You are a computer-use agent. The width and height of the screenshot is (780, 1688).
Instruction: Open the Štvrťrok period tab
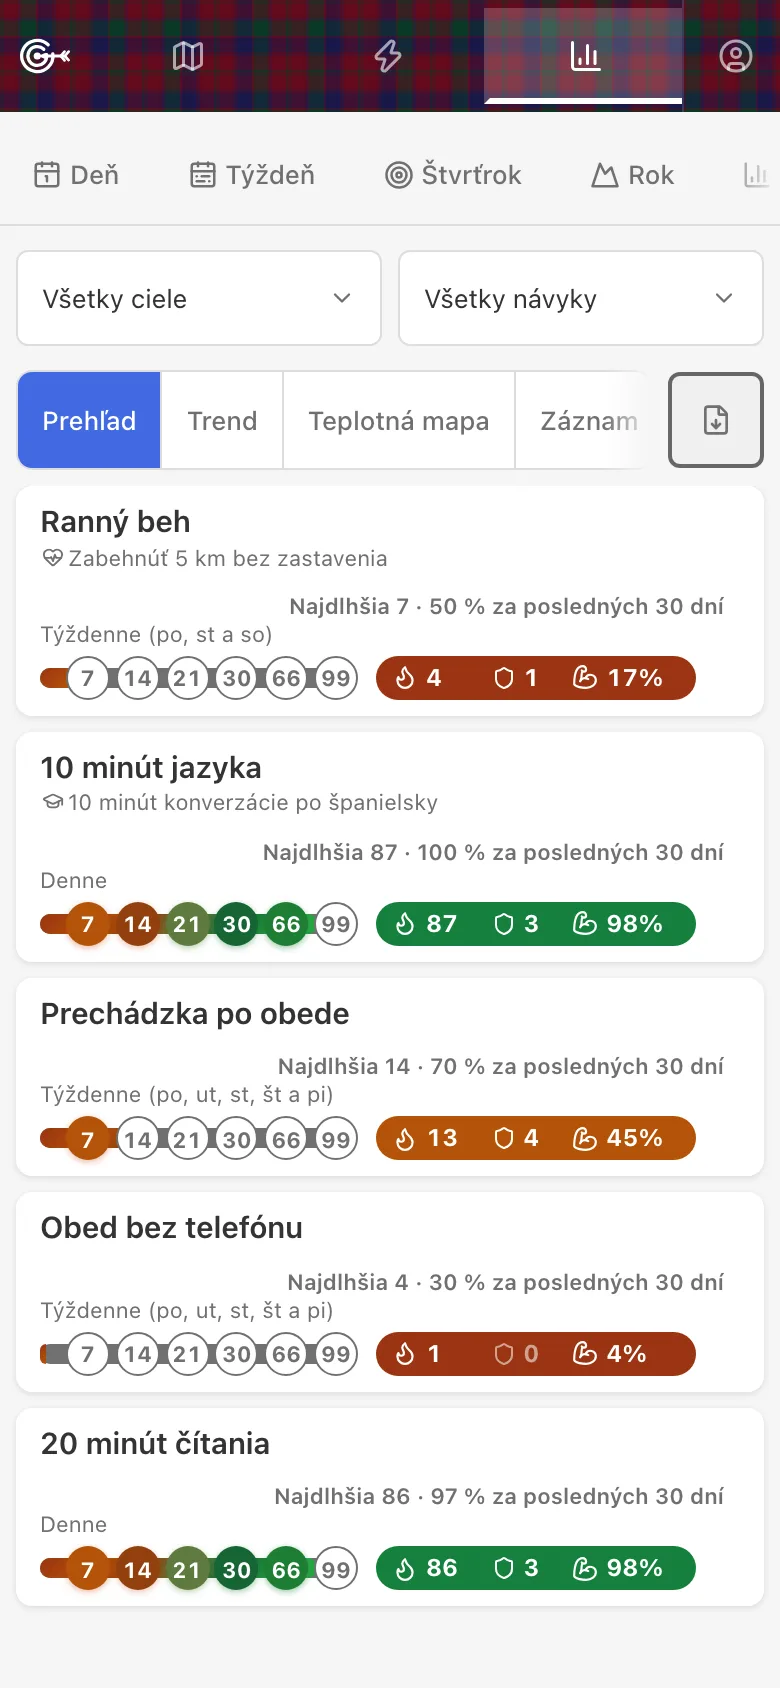point(453,175)
